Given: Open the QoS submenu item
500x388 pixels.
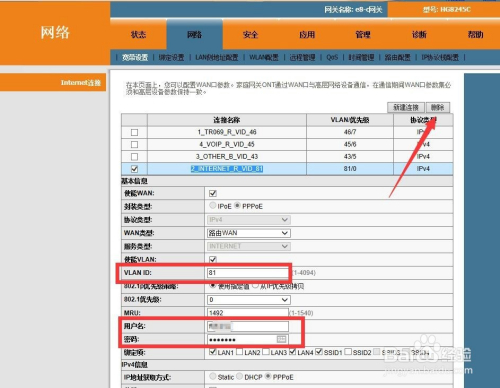Looking at the screenshot, I should tap(332, 57).
